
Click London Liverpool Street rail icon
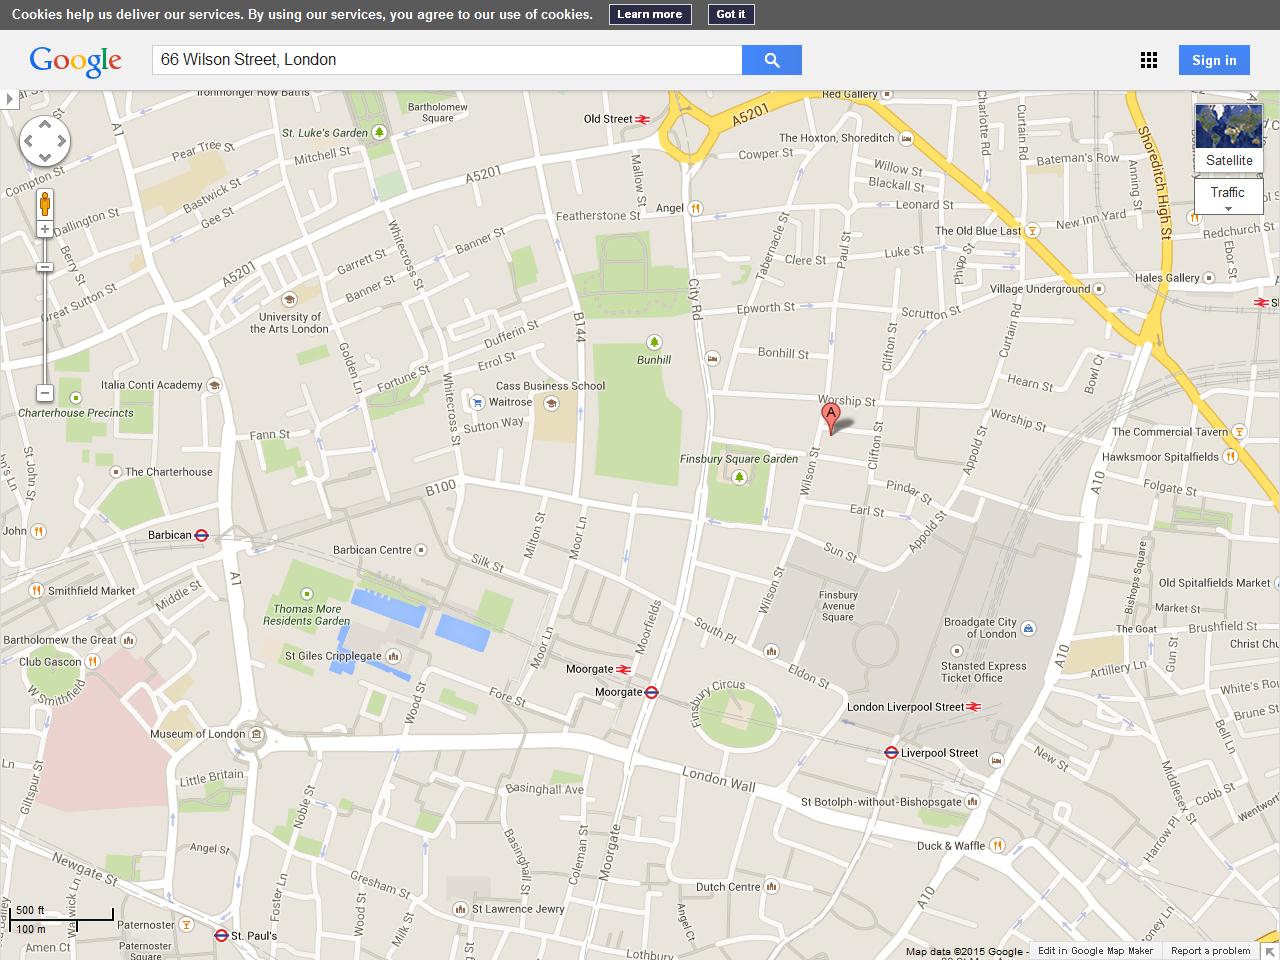click(x=976, y=707)
